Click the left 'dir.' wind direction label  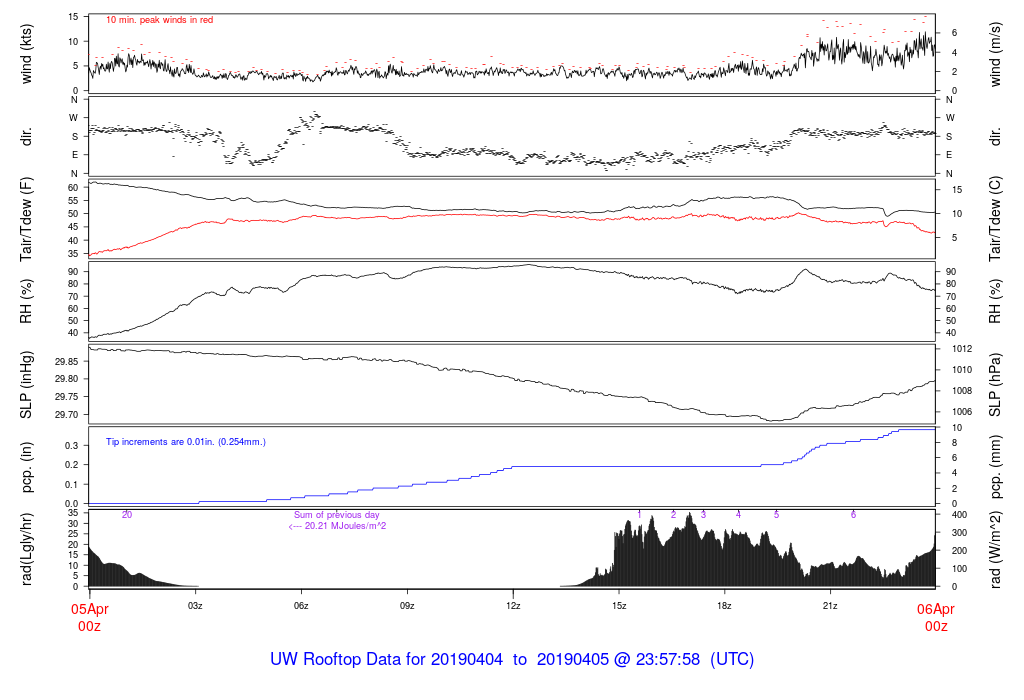(26, 137)
